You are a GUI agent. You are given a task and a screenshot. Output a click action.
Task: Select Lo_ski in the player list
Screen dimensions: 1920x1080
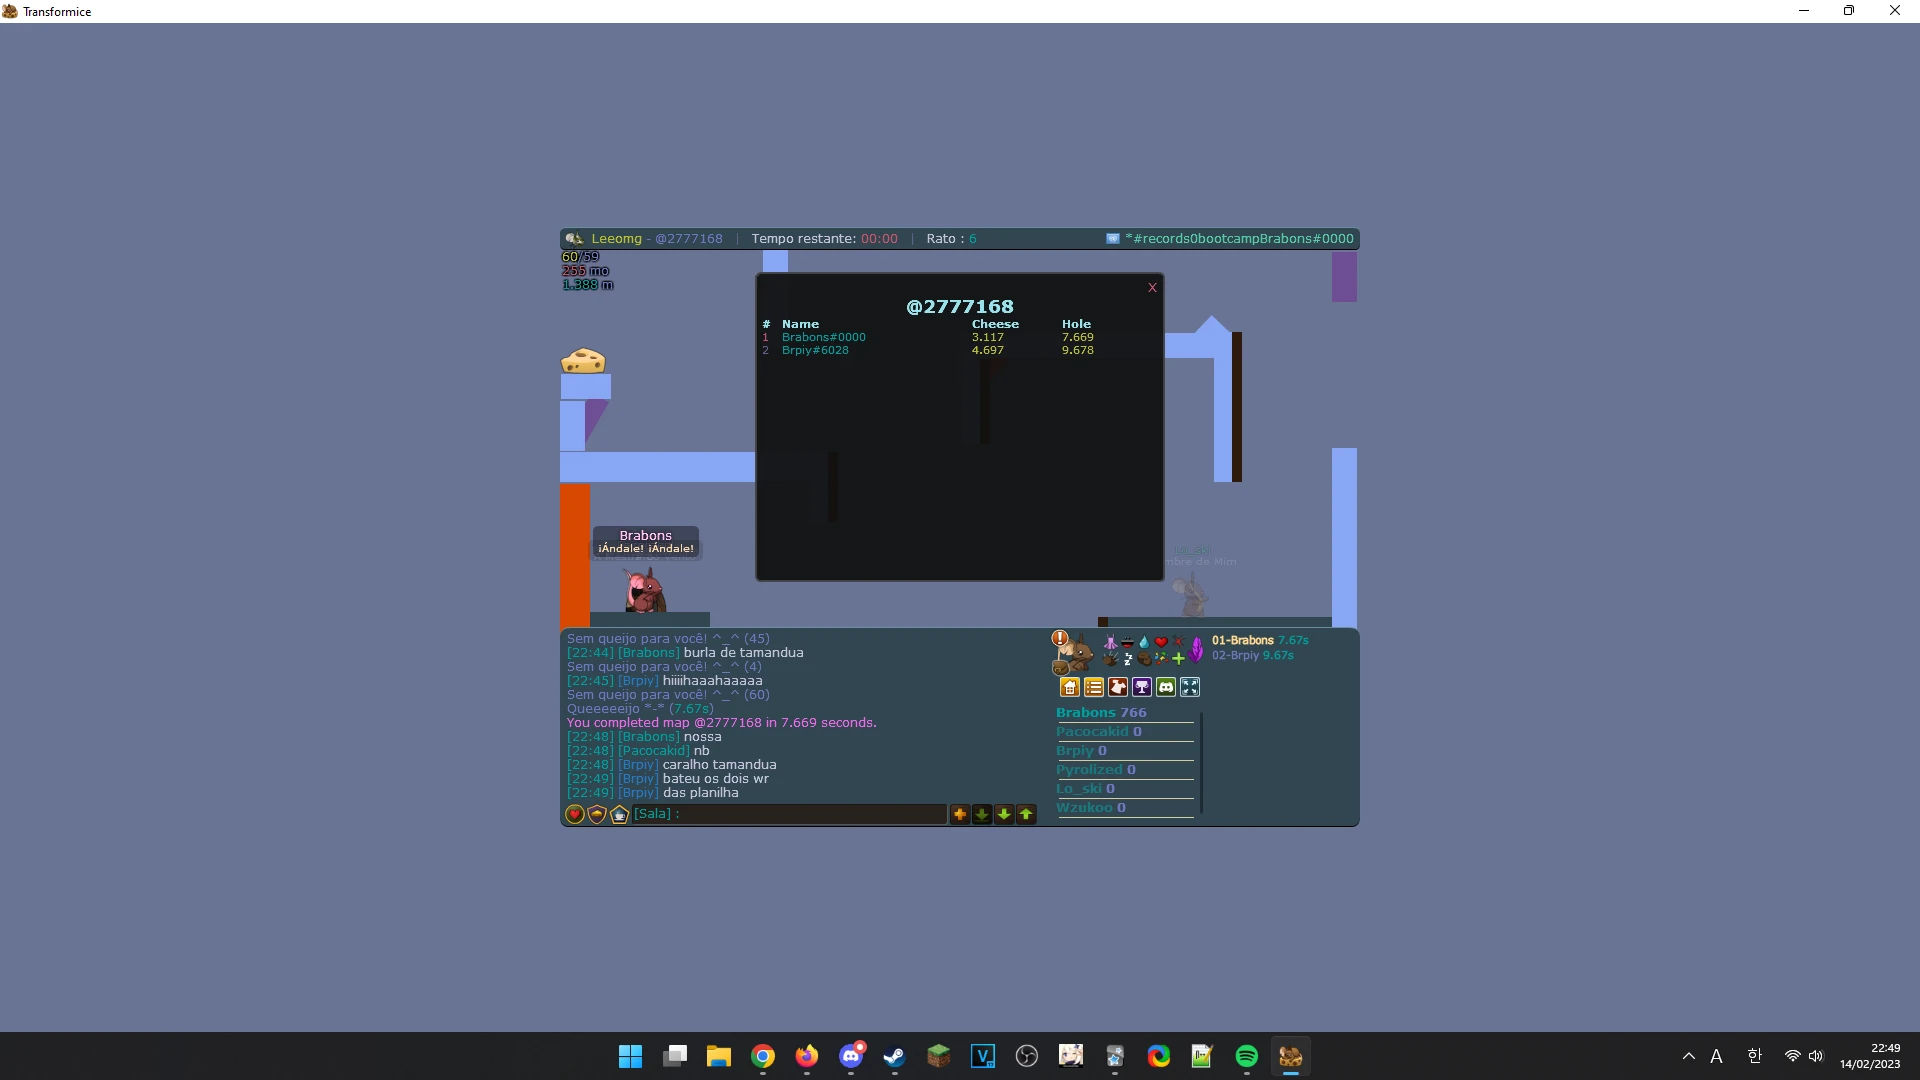point(1085,789)
